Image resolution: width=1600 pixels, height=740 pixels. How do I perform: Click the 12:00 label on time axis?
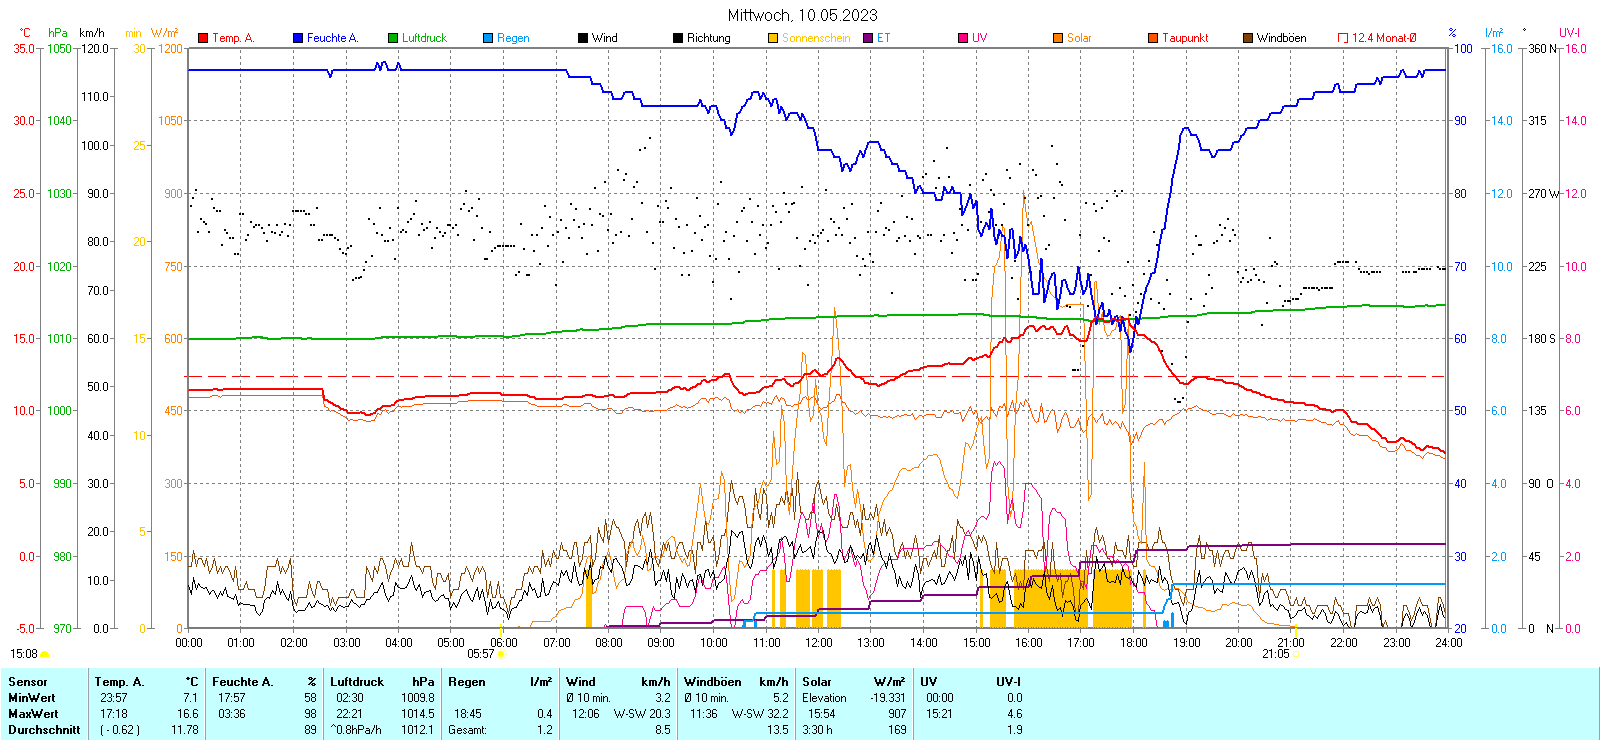pos(818,643)
